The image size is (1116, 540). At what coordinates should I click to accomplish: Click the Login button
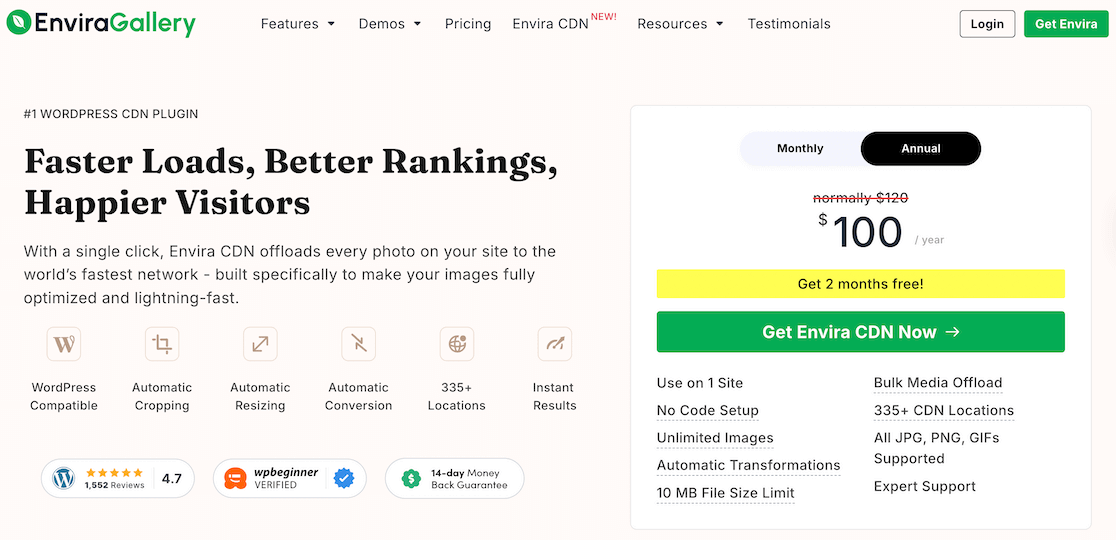[987, 24]
